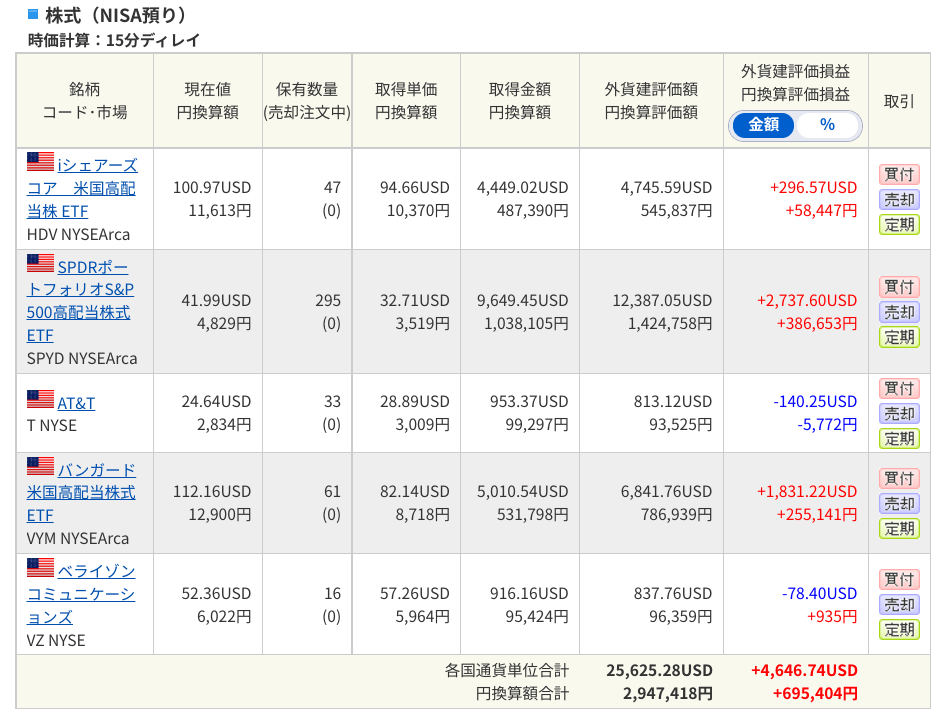Click the US flag icon beside AT&T
Screen dimensions: 942x717
pos(40,399)
